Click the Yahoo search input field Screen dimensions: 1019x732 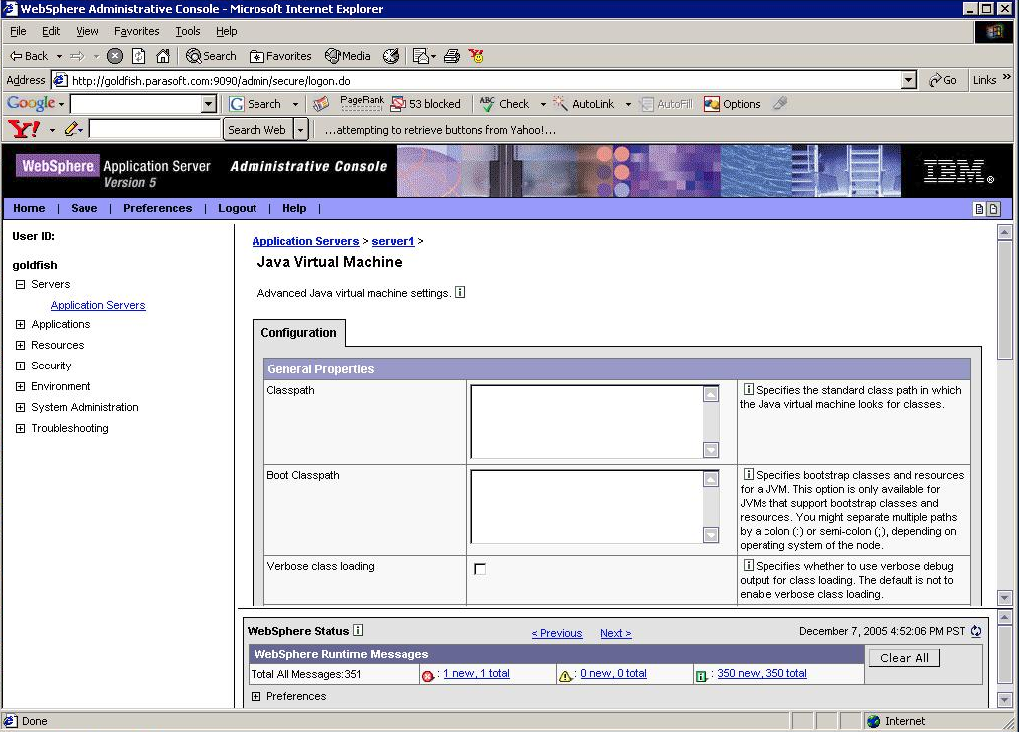point(155,129)
